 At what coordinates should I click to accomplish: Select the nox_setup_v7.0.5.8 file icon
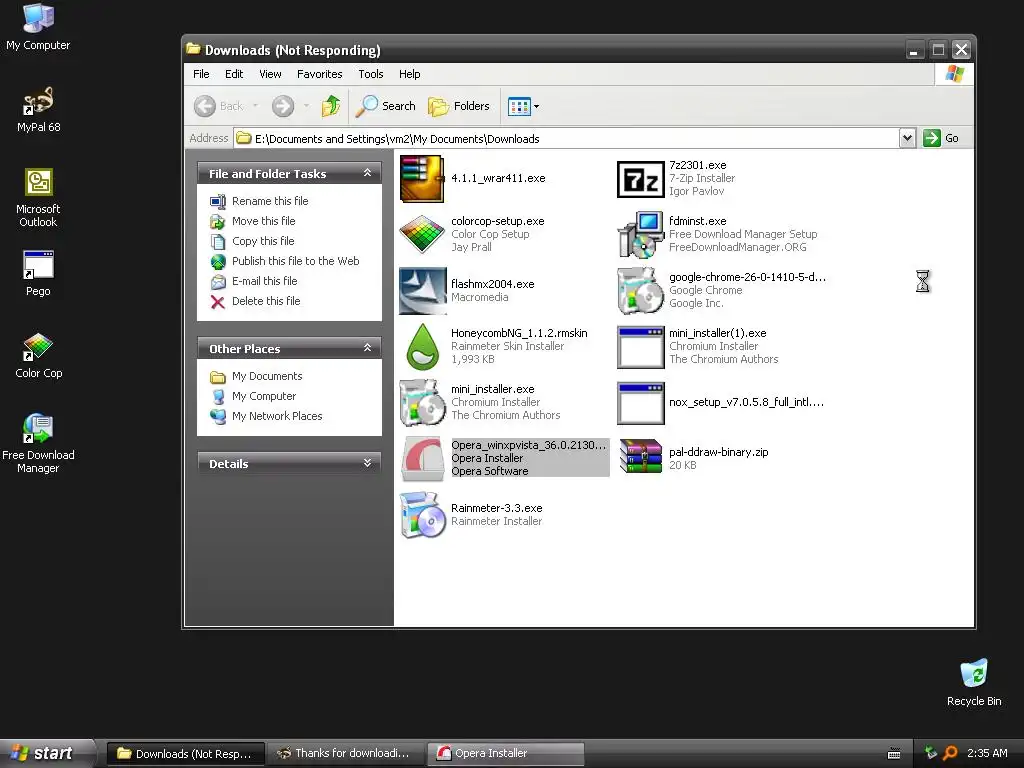[641, 402]
